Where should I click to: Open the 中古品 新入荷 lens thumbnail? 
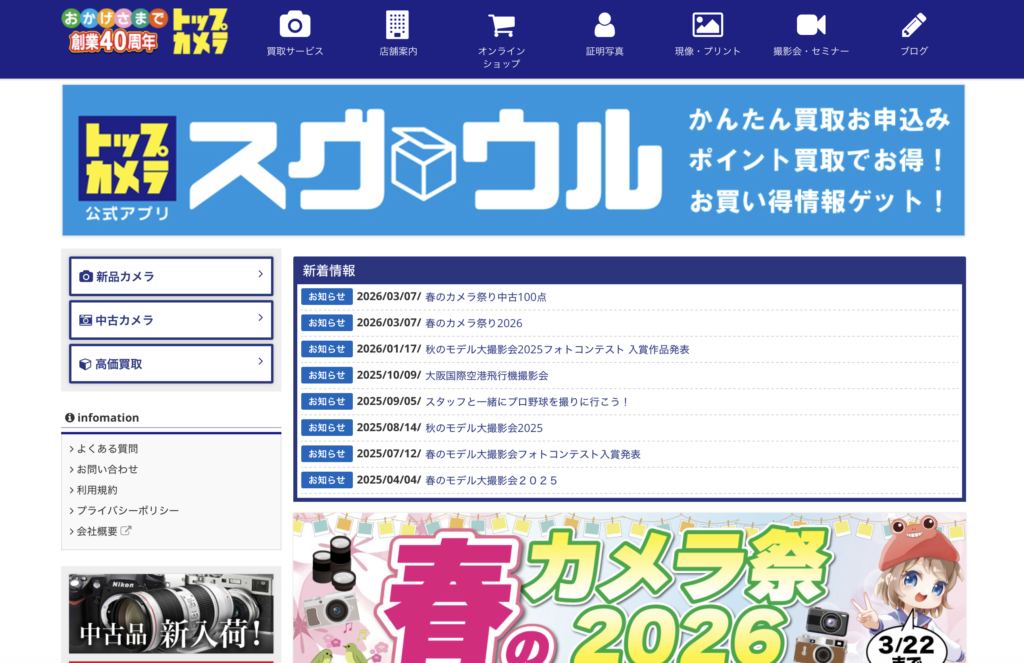point(171,614)
